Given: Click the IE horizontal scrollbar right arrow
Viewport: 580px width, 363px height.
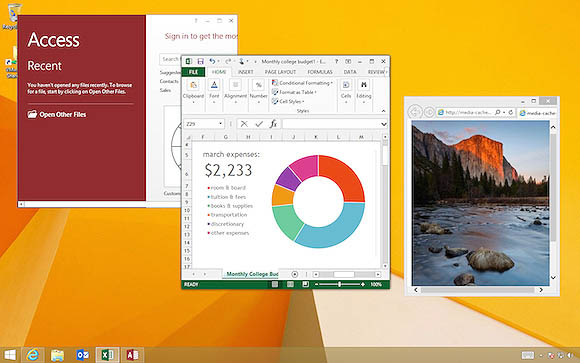Looking at the screenshot, I should tap(541, 290).
